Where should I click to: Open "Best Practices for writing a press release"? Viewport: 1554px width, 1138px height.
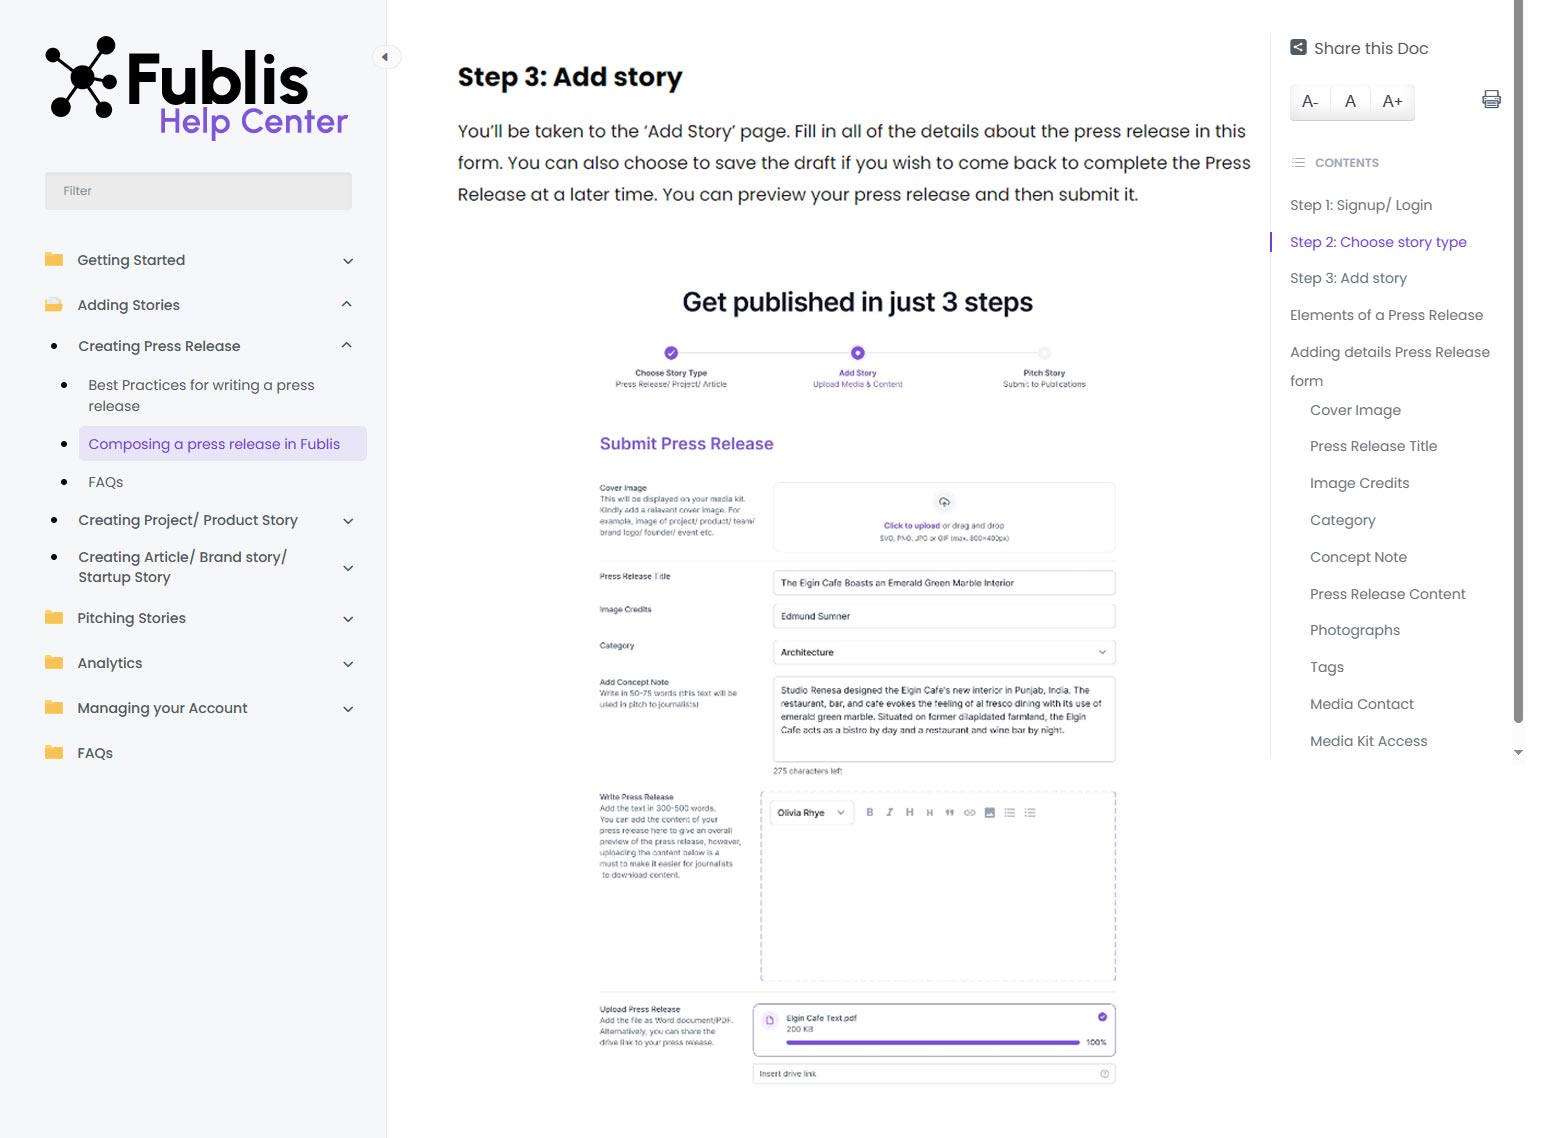click(201, 395)
